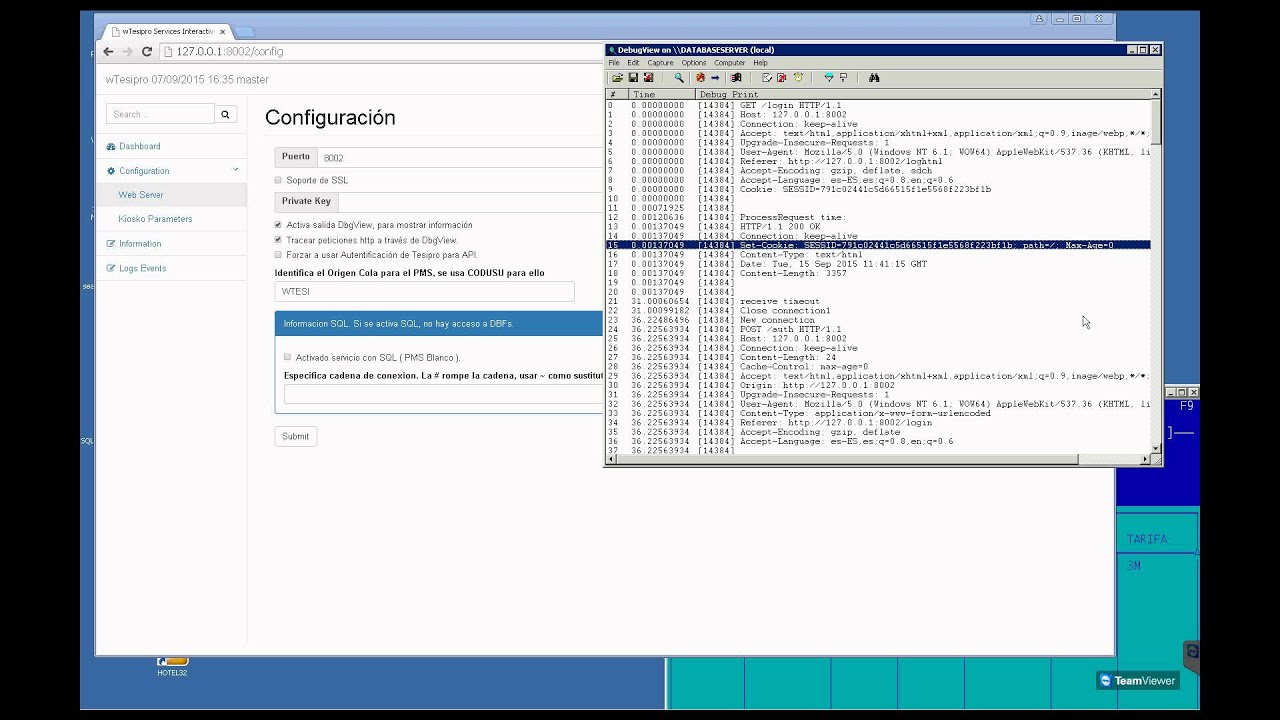Select the Web Server sidebar entry

[141, 195]
